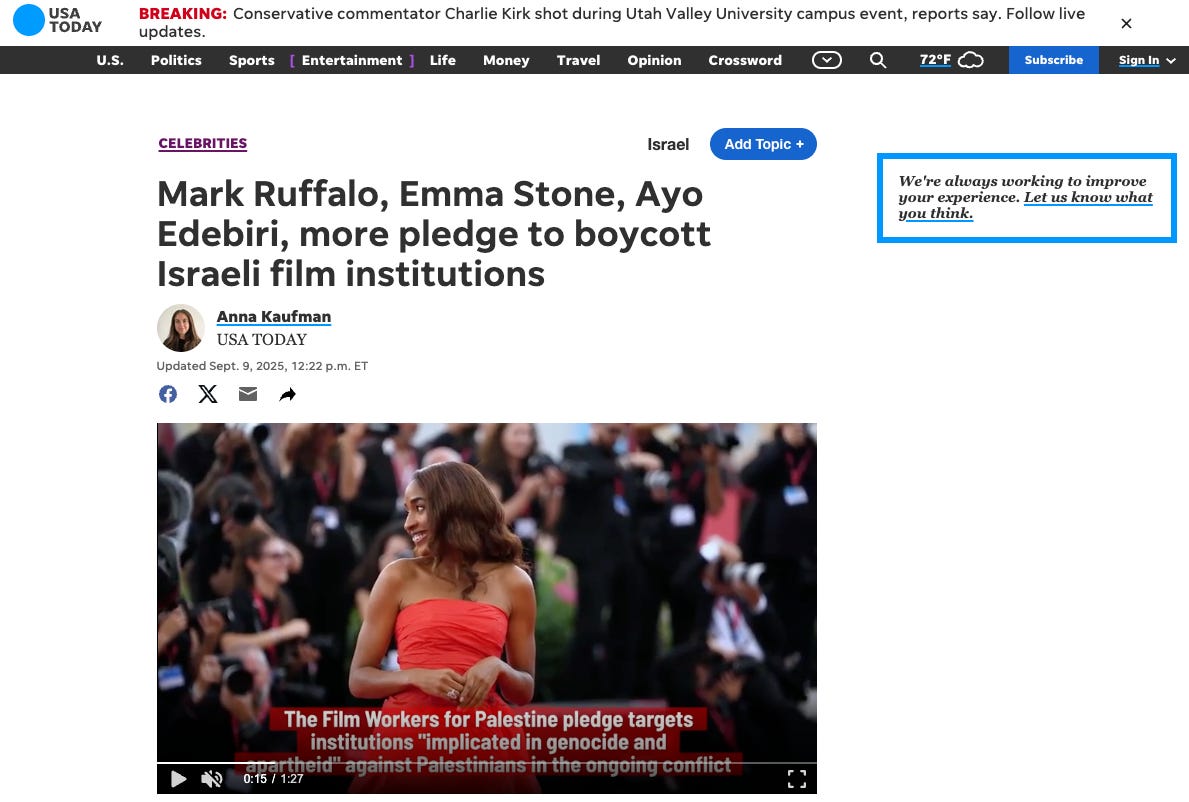Open the Crossword page

745,60
